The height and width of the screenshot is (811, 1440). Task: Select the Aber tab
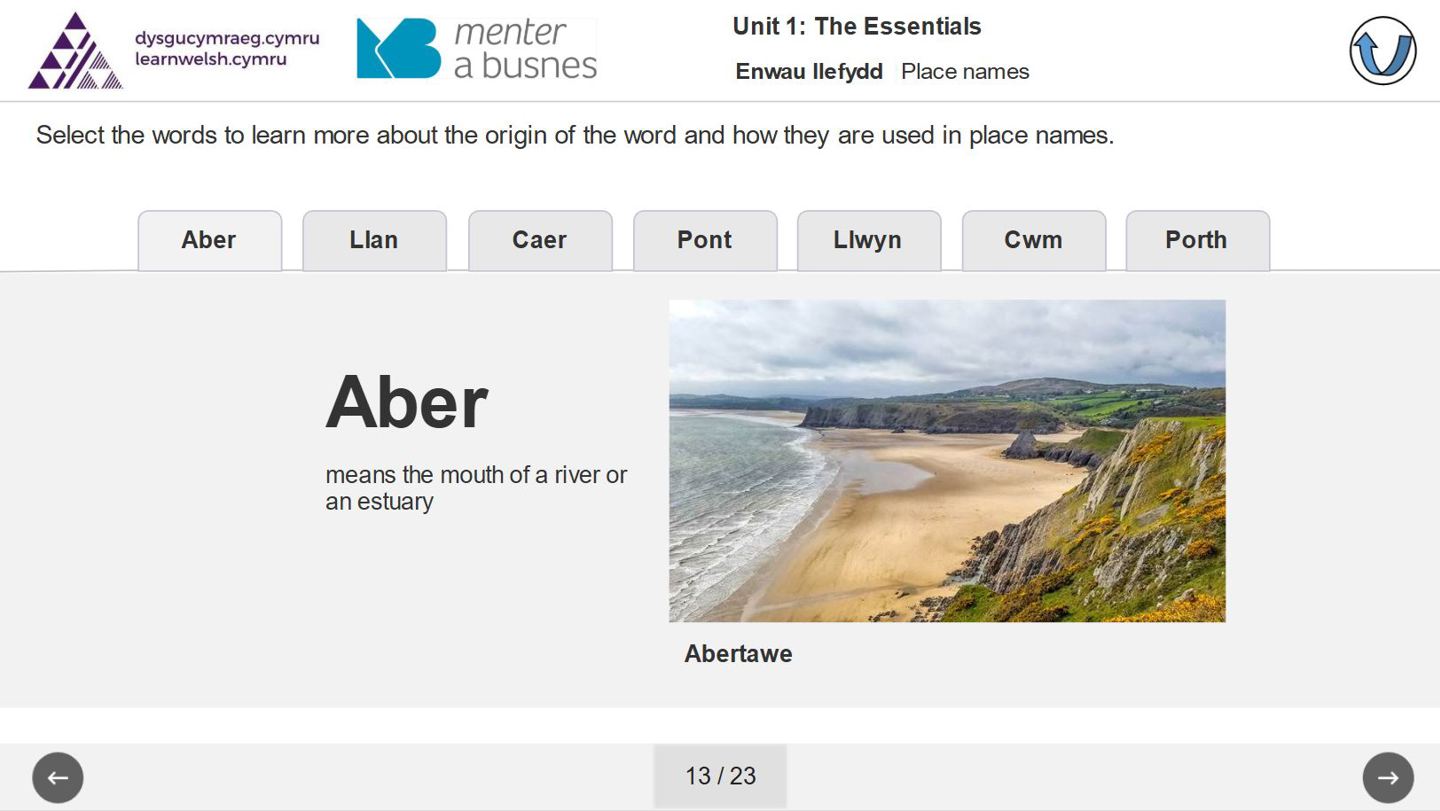click(x=209, y=240)
